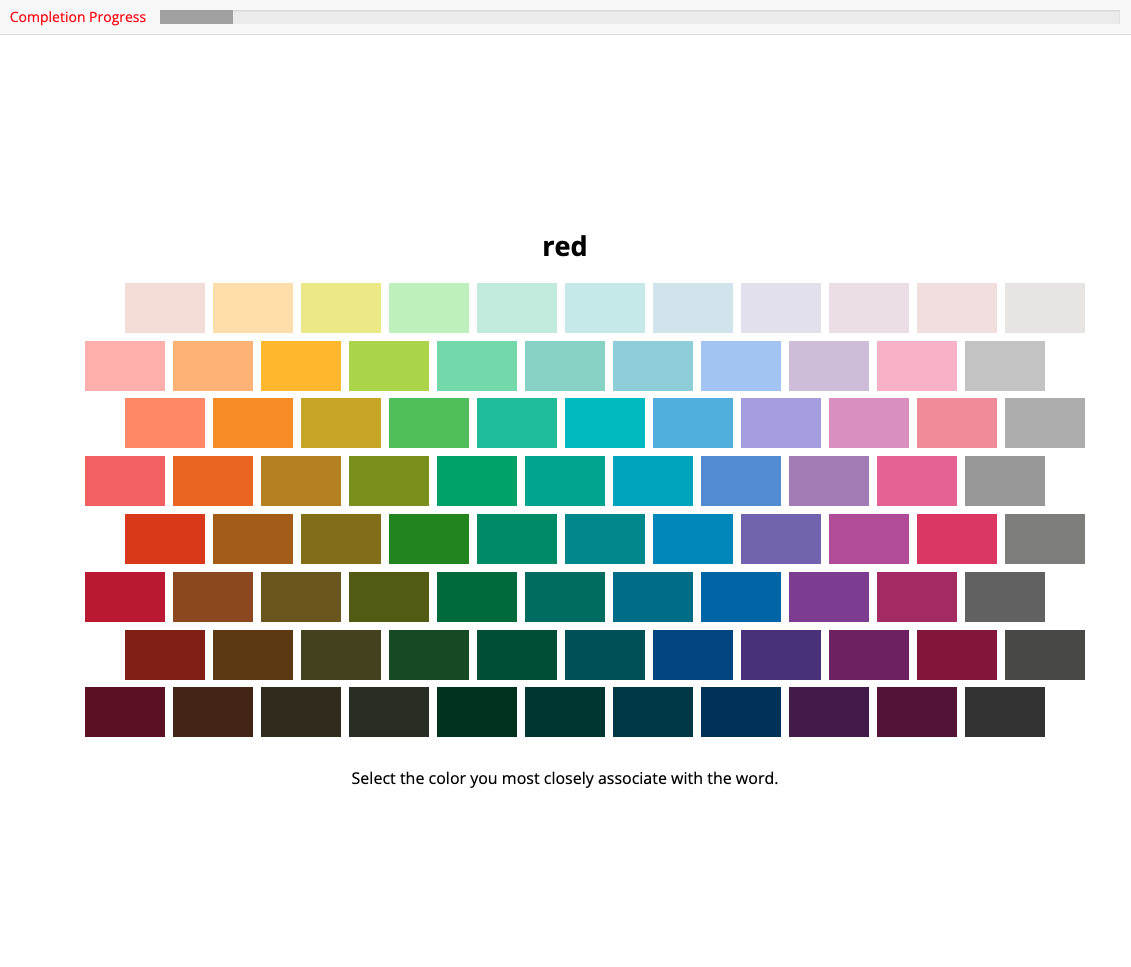The height and width of the screenshot is (967, 1131).
Task: Select the lime green swatch
Action: 389,366
